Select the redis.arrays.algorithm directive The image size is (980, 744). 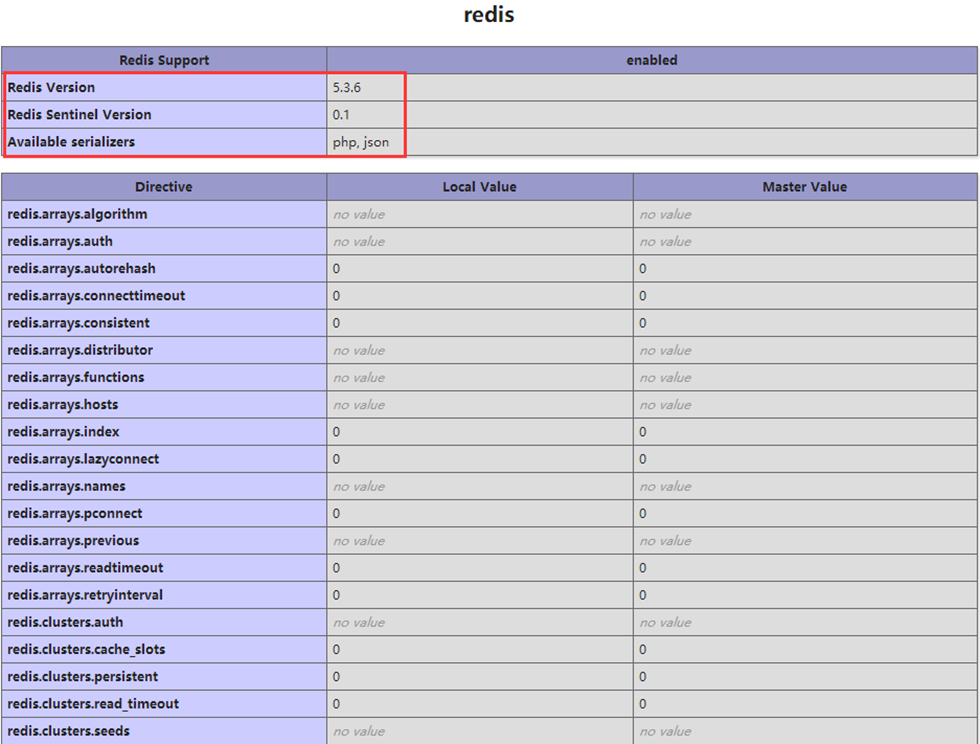[78, 214]
